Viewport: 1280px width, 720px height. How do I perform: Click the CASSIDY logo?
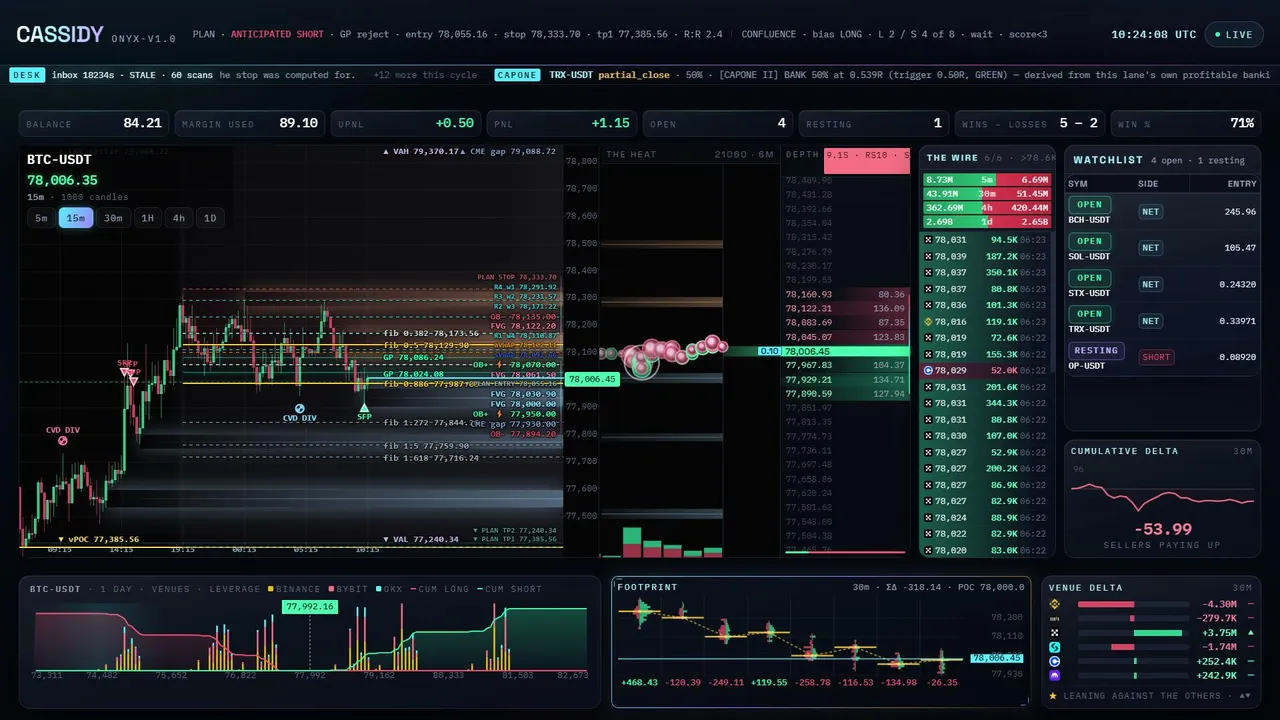coord(60,34)
